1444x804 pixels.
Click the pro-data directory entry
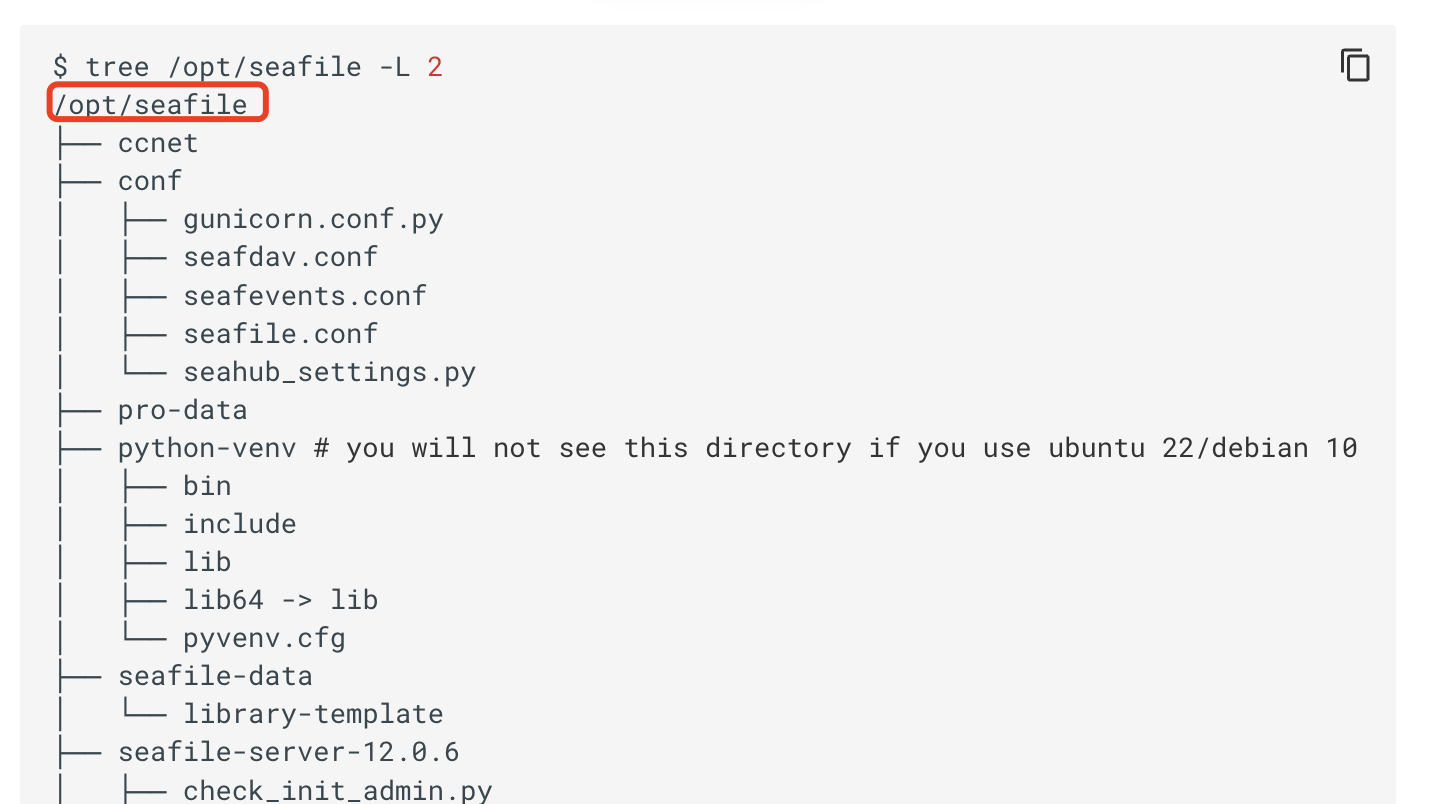click(182, 410)
